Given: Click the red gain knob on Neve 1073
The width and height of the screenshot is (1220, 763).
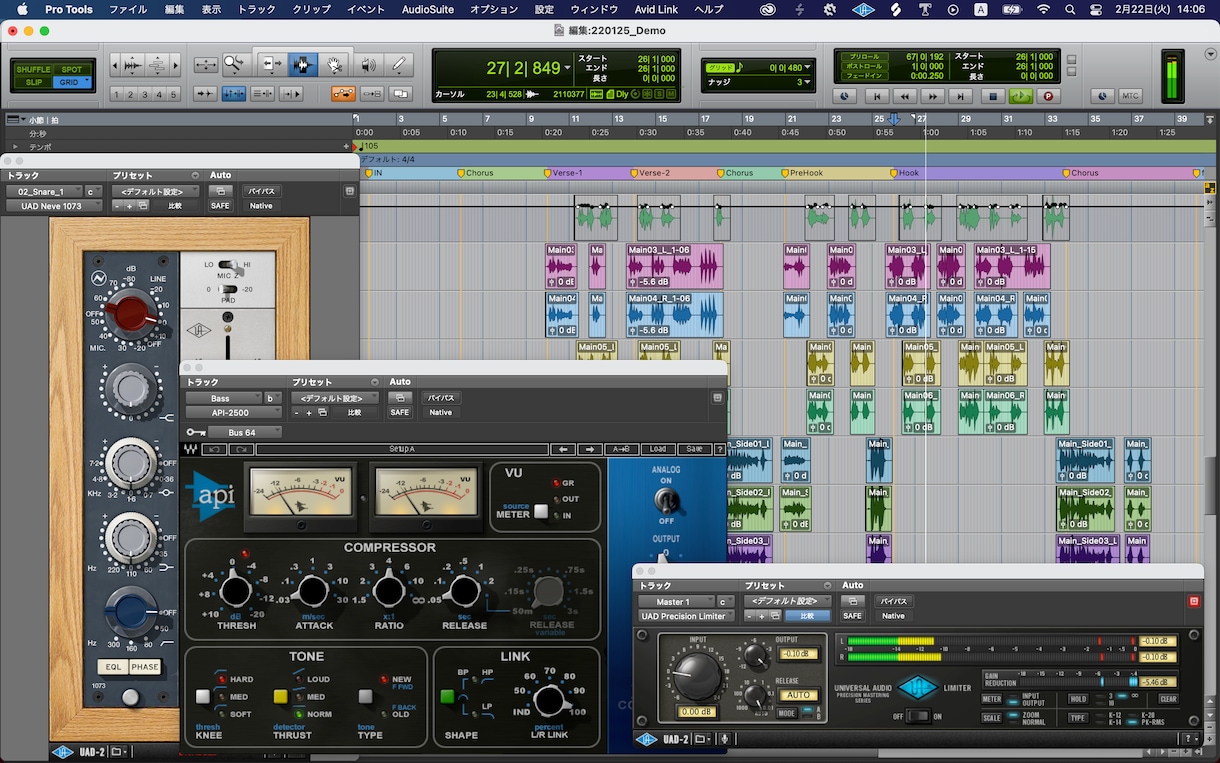Looking at the screenshot, I should click(128, 313).
